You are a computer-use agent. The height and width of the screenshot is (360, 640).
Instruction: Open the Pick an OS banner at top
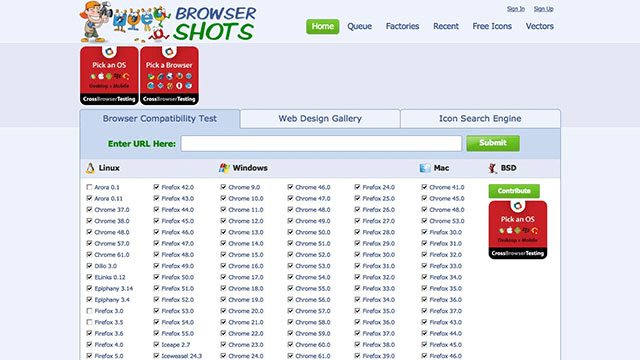[x=109, y=76]
